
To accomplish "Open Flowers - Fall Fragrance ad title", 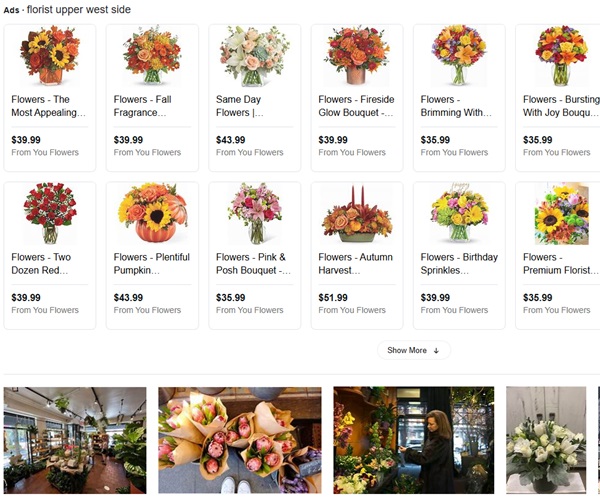I will click(x=142, y=106).
